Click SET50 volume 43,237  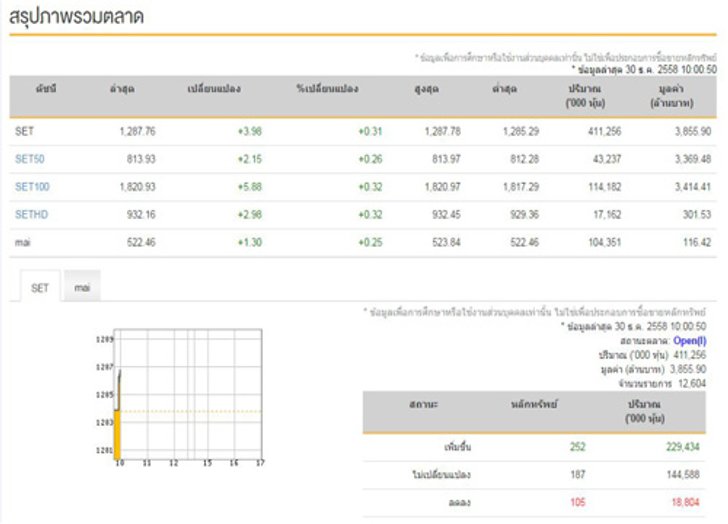607,159
